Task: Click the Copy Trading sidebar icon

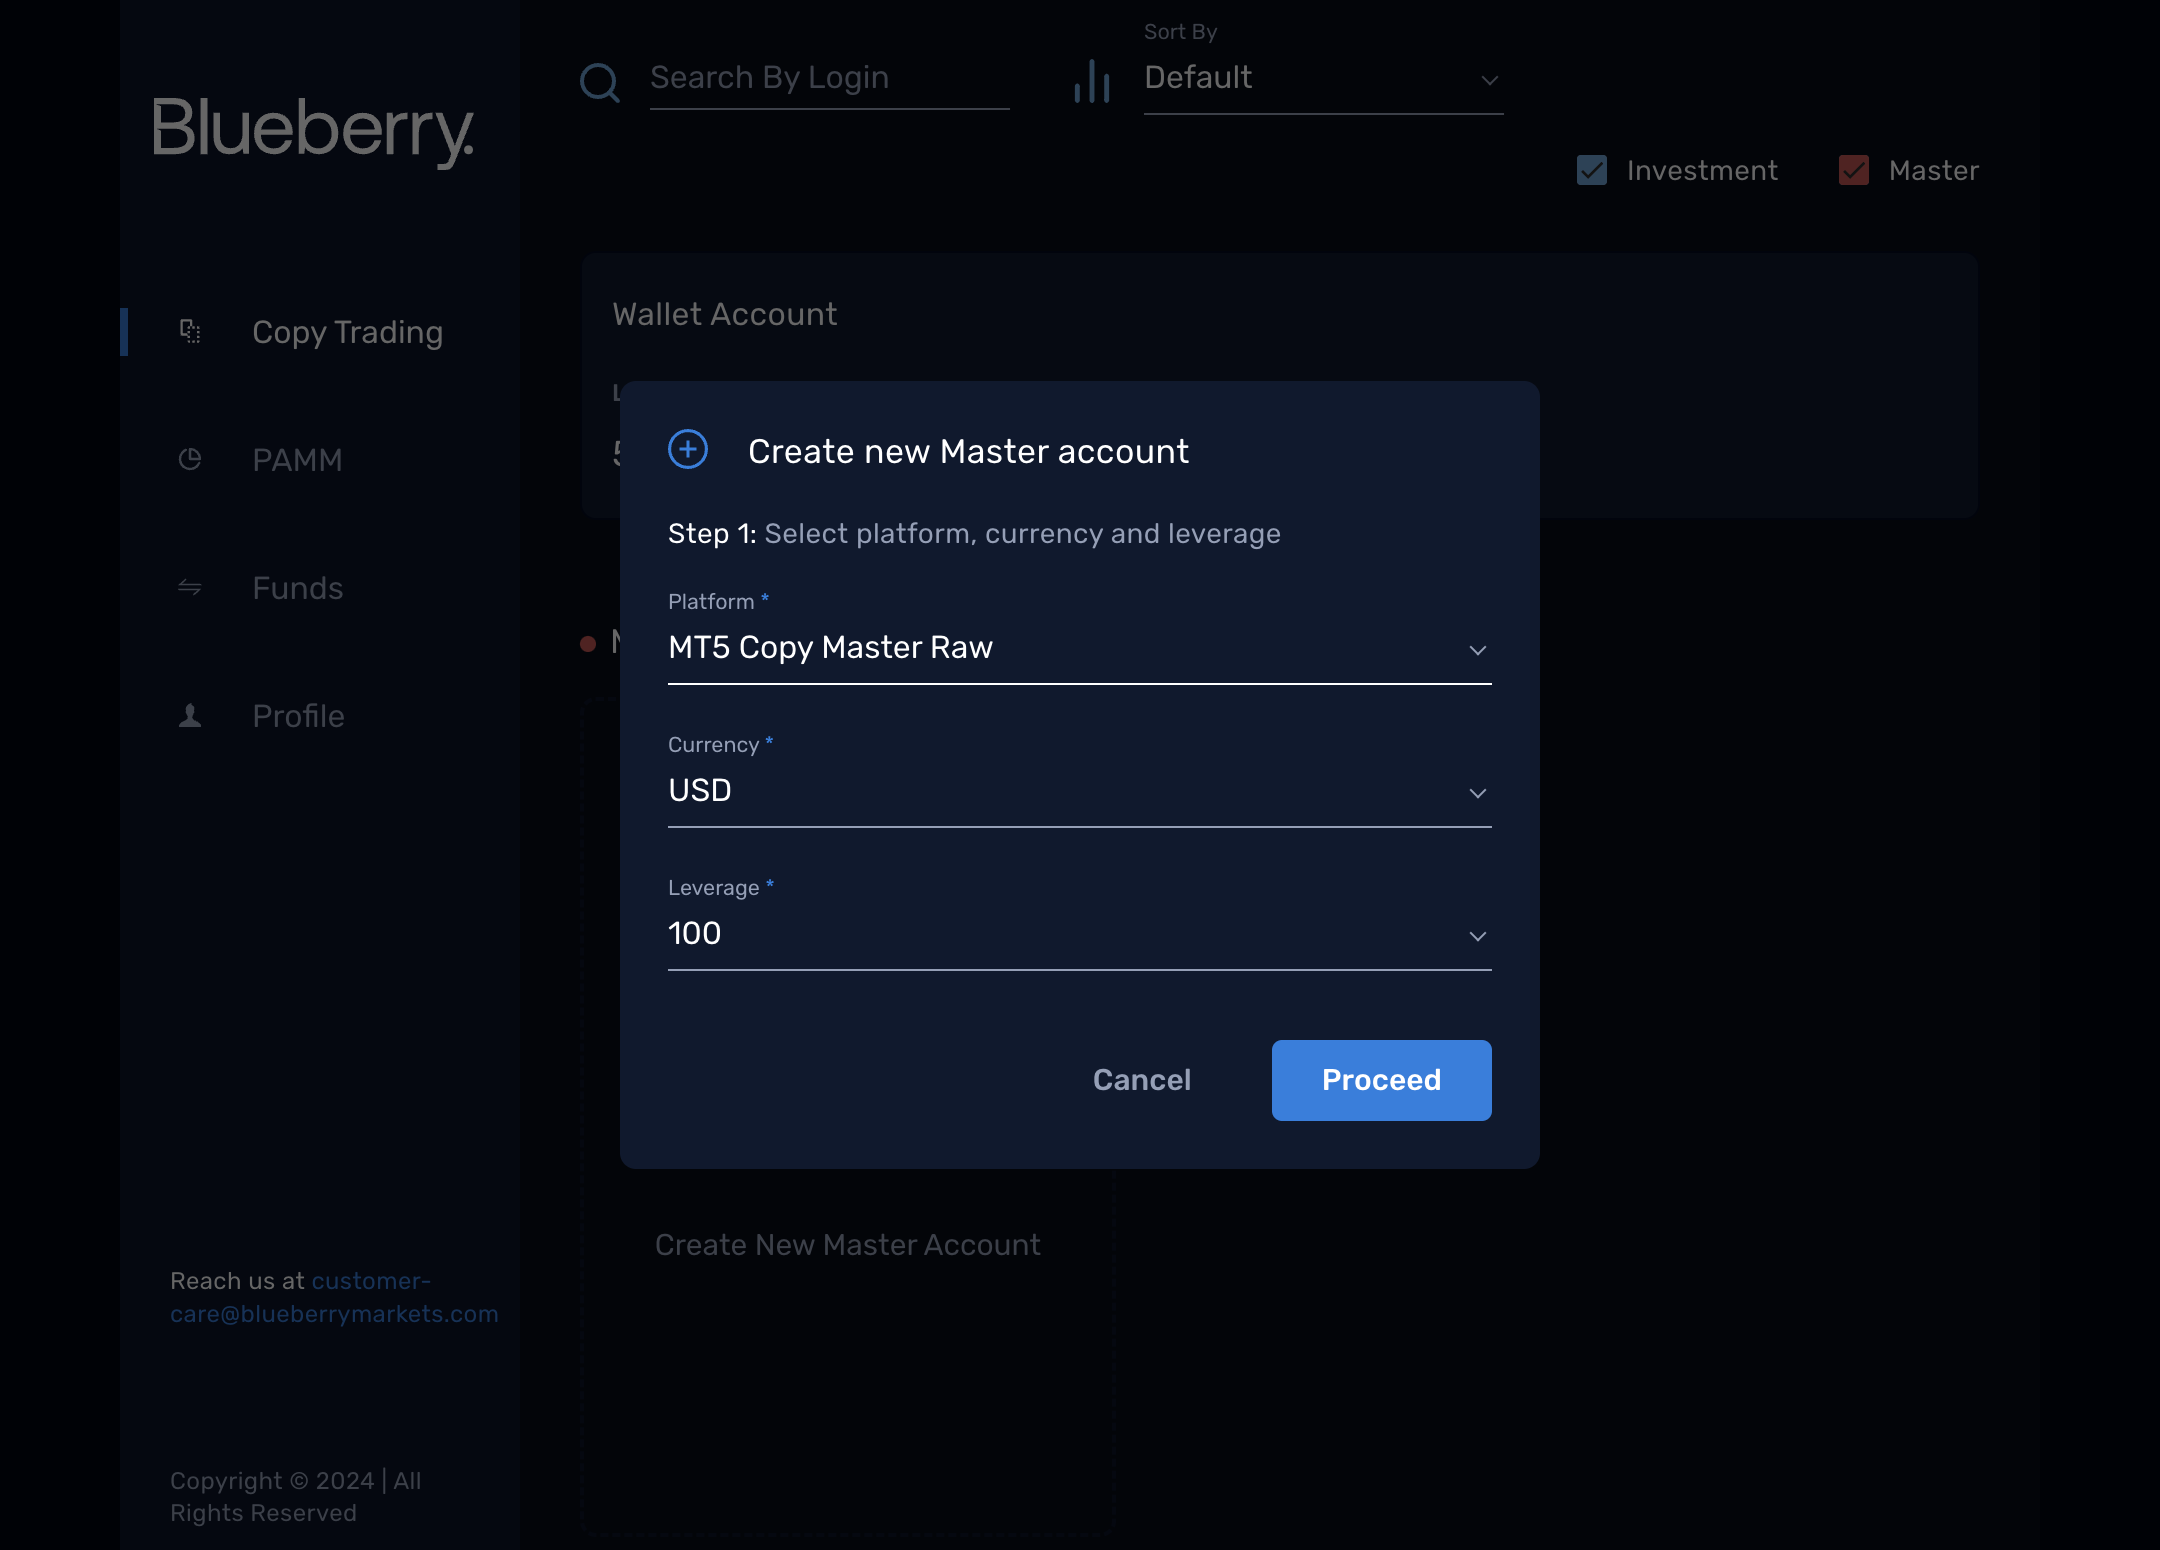Action: (190, 331)
